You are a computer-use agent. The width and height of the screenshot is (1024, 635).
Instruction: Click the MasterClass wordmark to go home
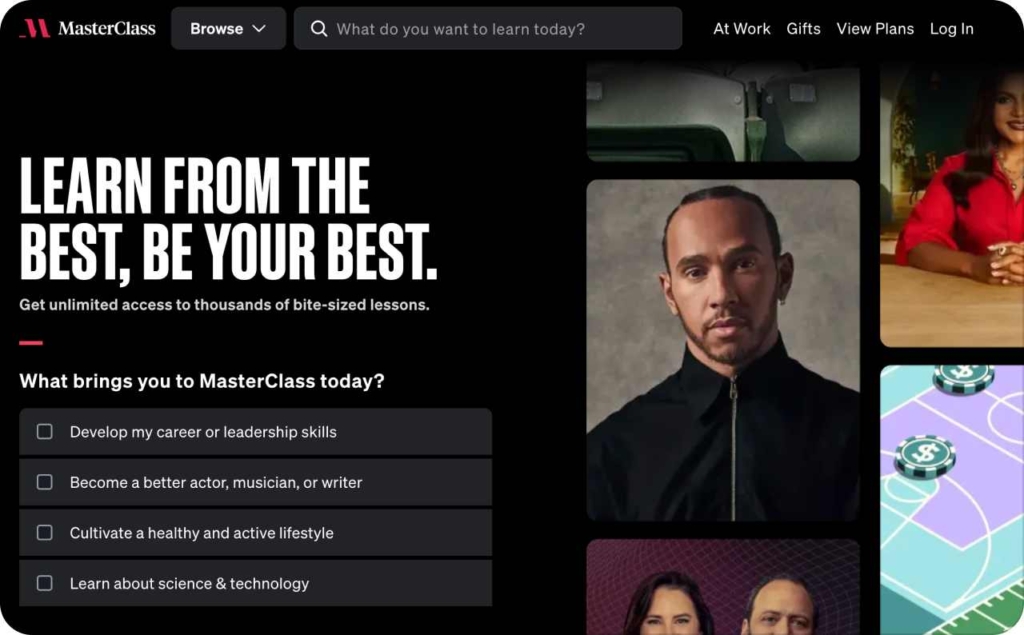[x=106, y=29]
